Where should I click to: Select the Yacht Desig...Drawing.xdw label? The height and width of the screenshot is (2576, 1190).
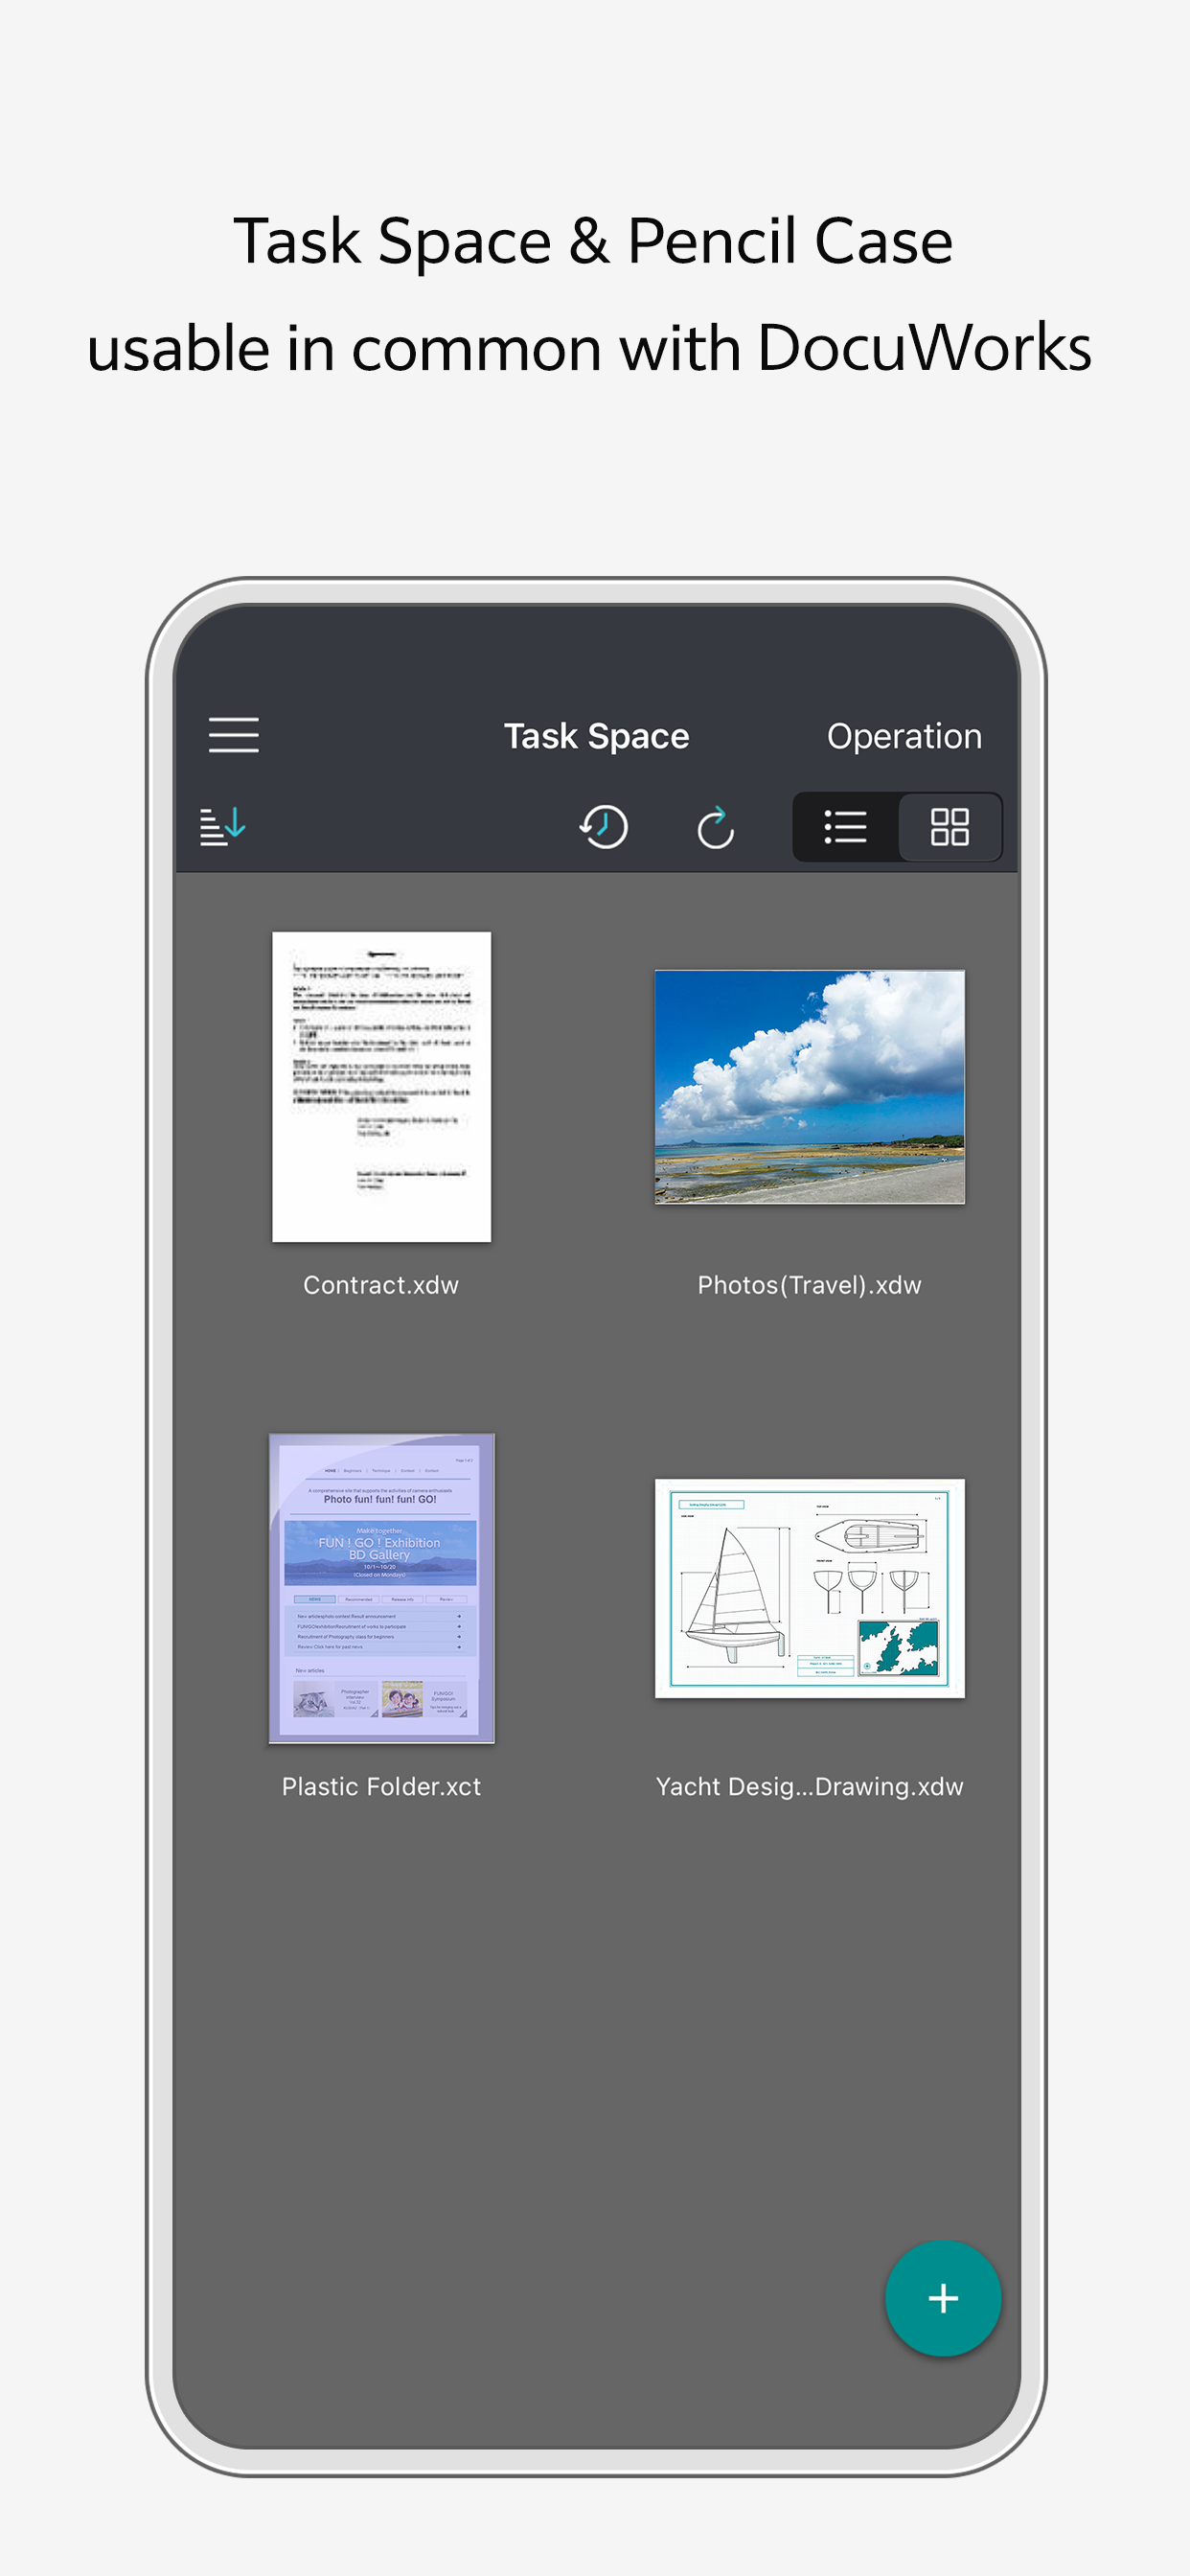(809, 1786)
